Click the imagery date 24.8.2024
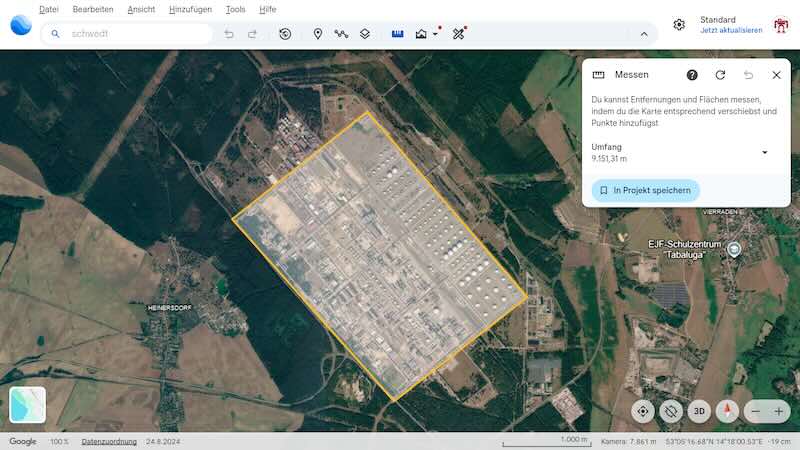This screenshot has height=450, width=800. 163,441
